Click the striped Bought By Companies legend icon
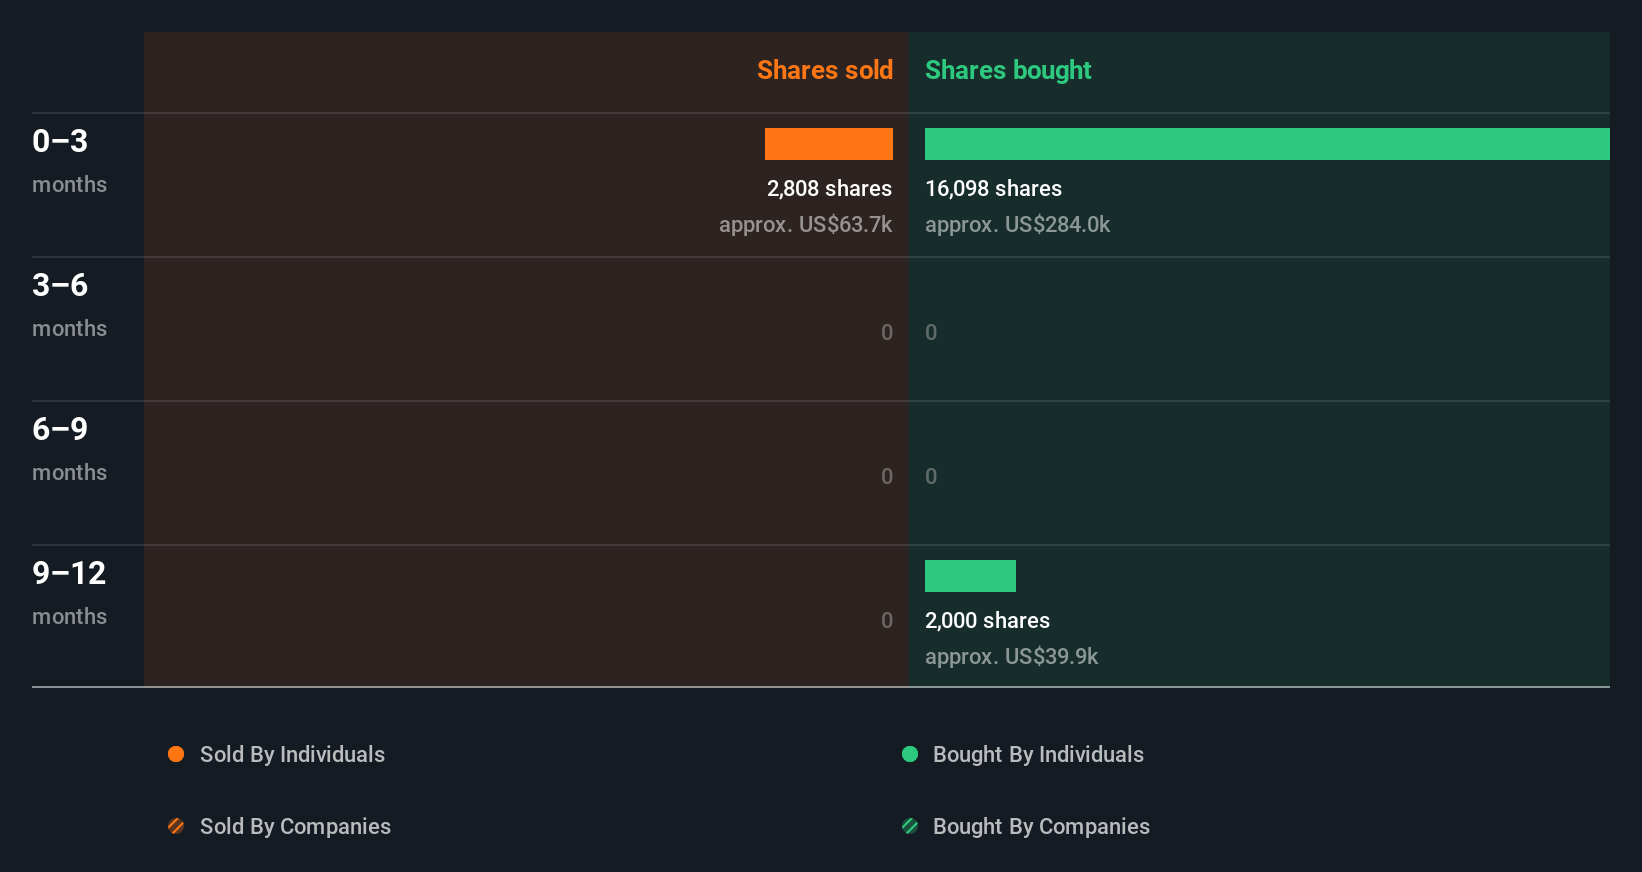The height and width of the screenshot is (872, 1642). pyautogui.click(x=910, y=826)
